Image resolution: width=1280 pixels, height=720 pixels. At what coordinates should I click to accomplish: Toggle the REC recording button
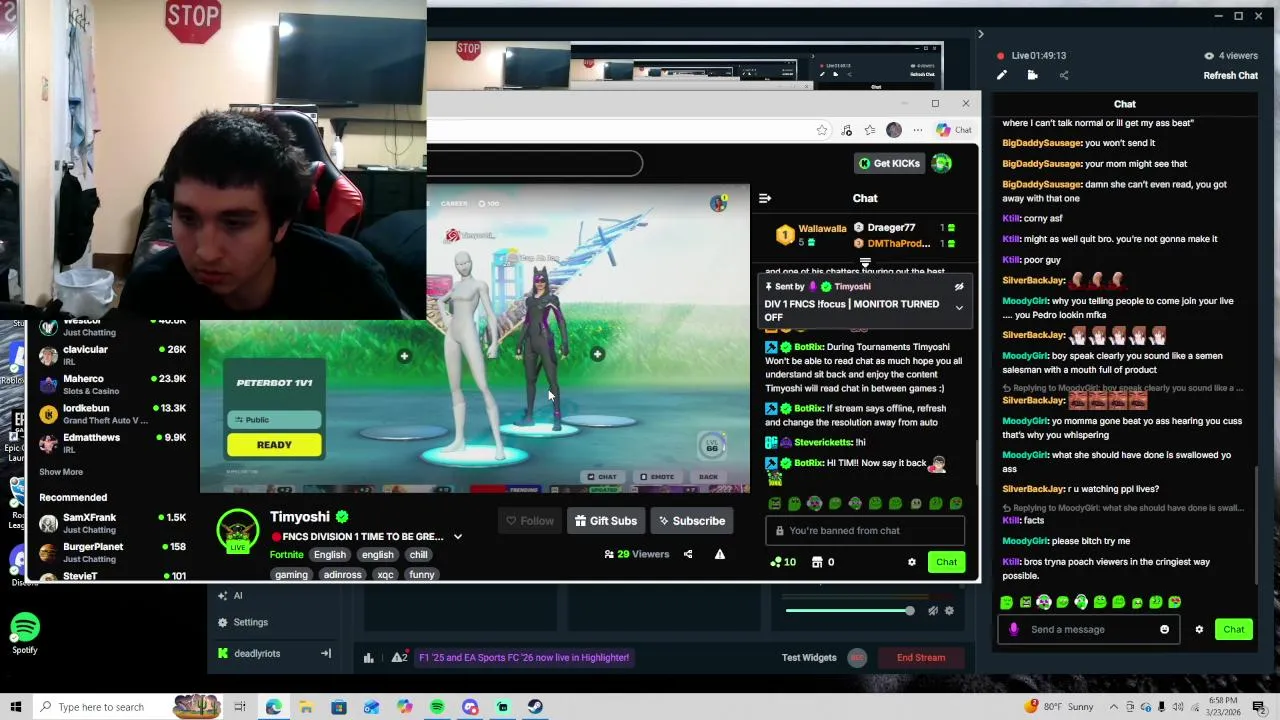857,658
